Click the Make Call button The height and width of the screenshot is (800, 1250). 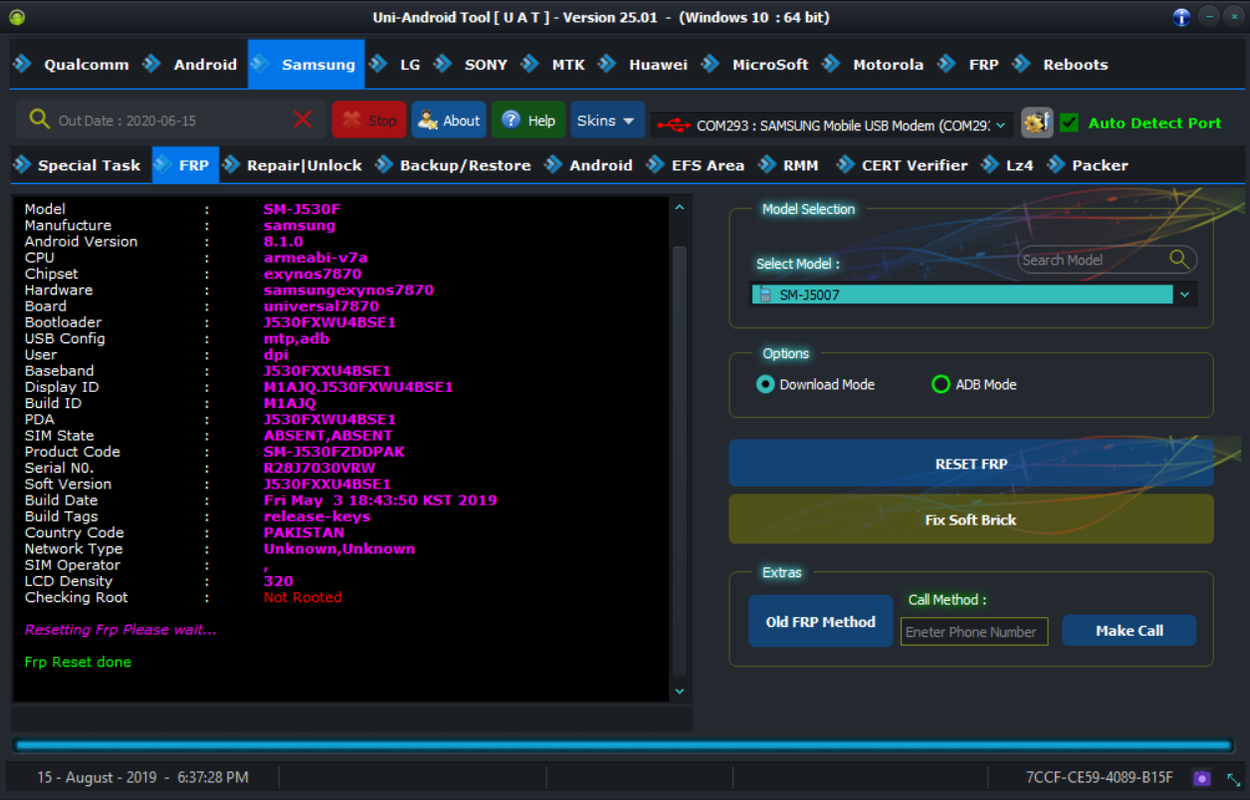pyautogui.click(x=1129, y=630)
